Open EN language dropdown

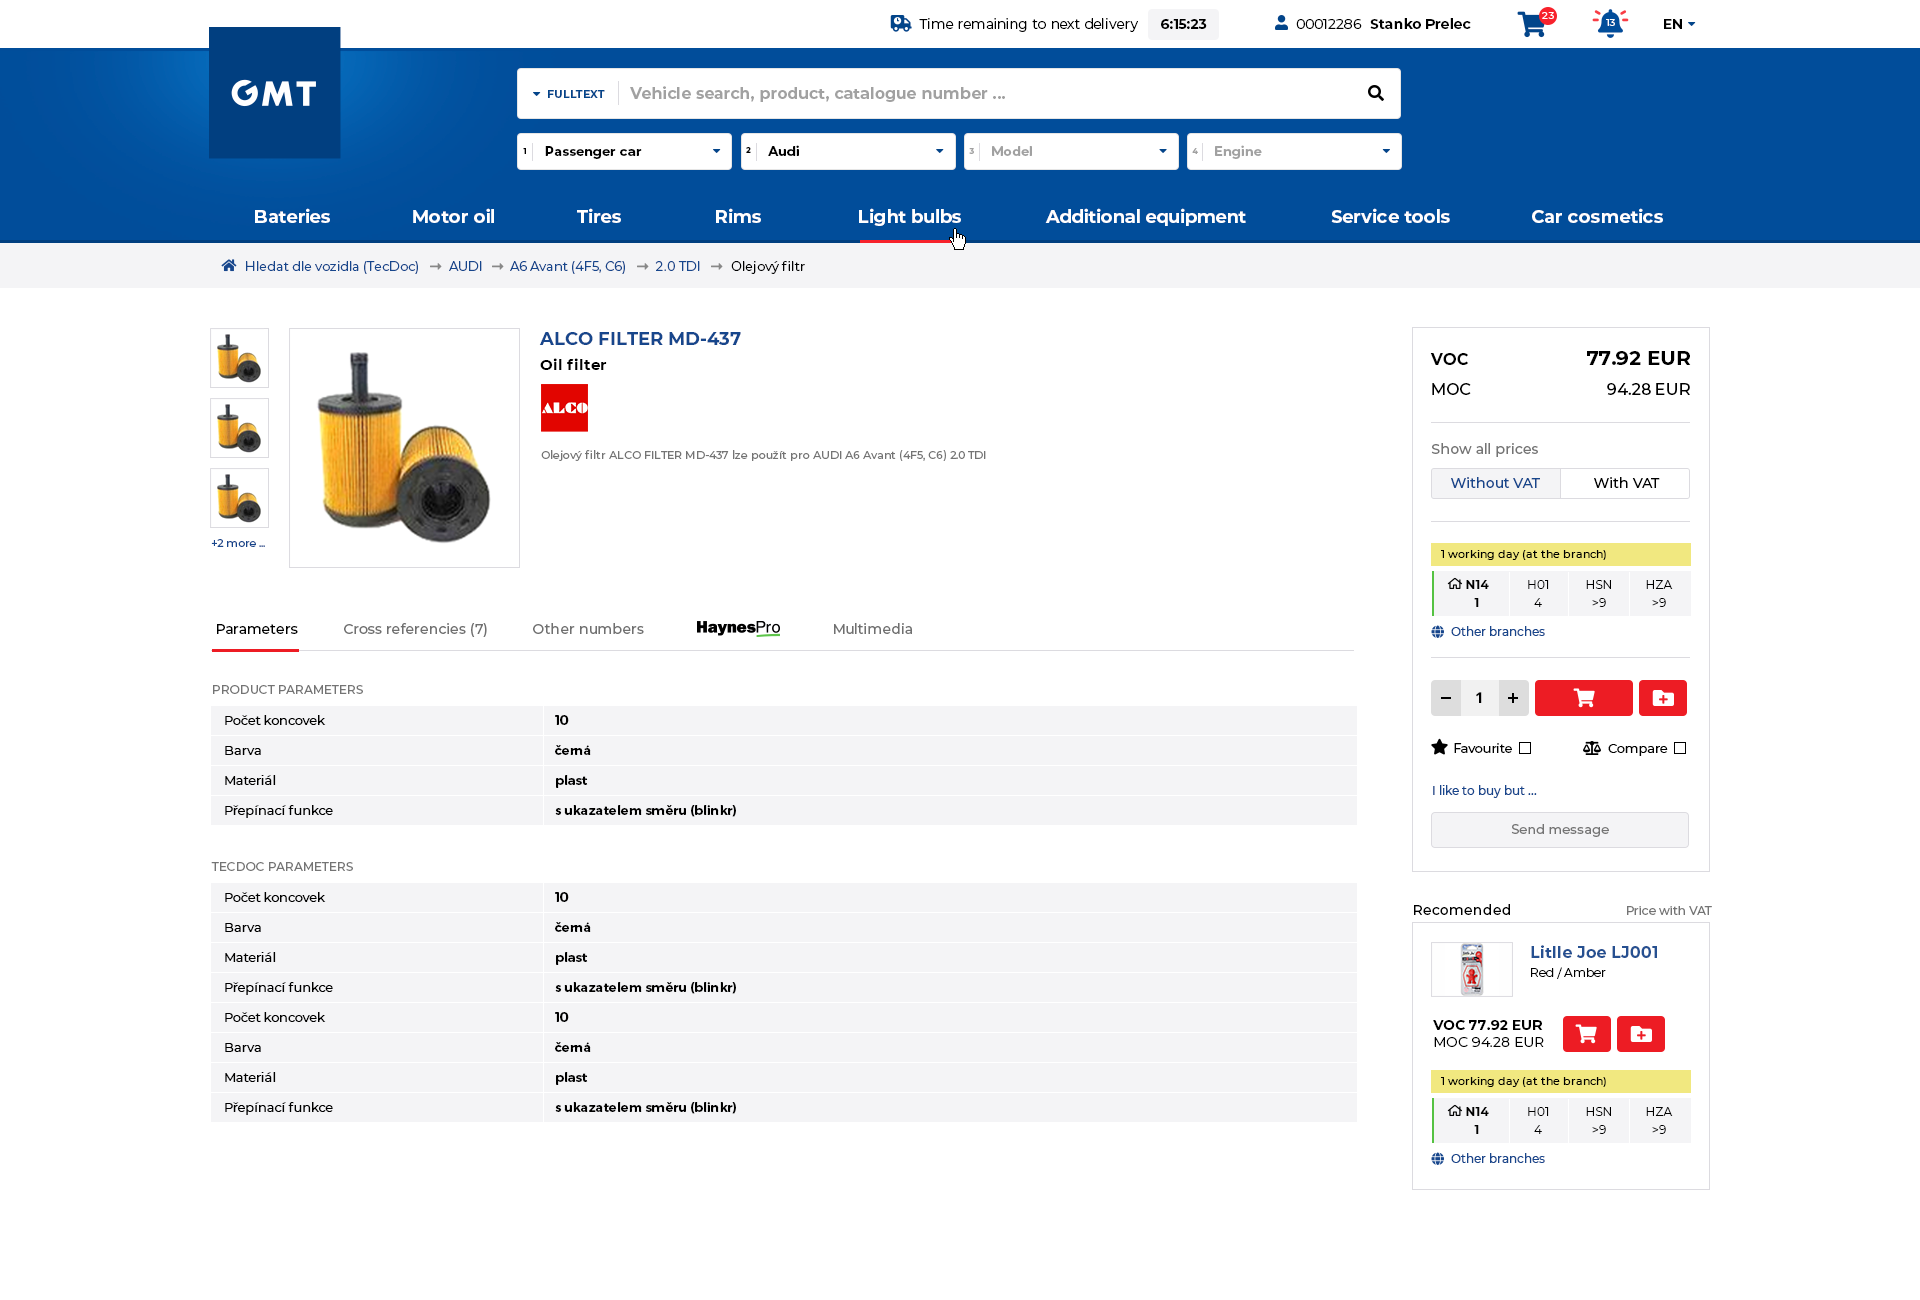point(1679,24)
